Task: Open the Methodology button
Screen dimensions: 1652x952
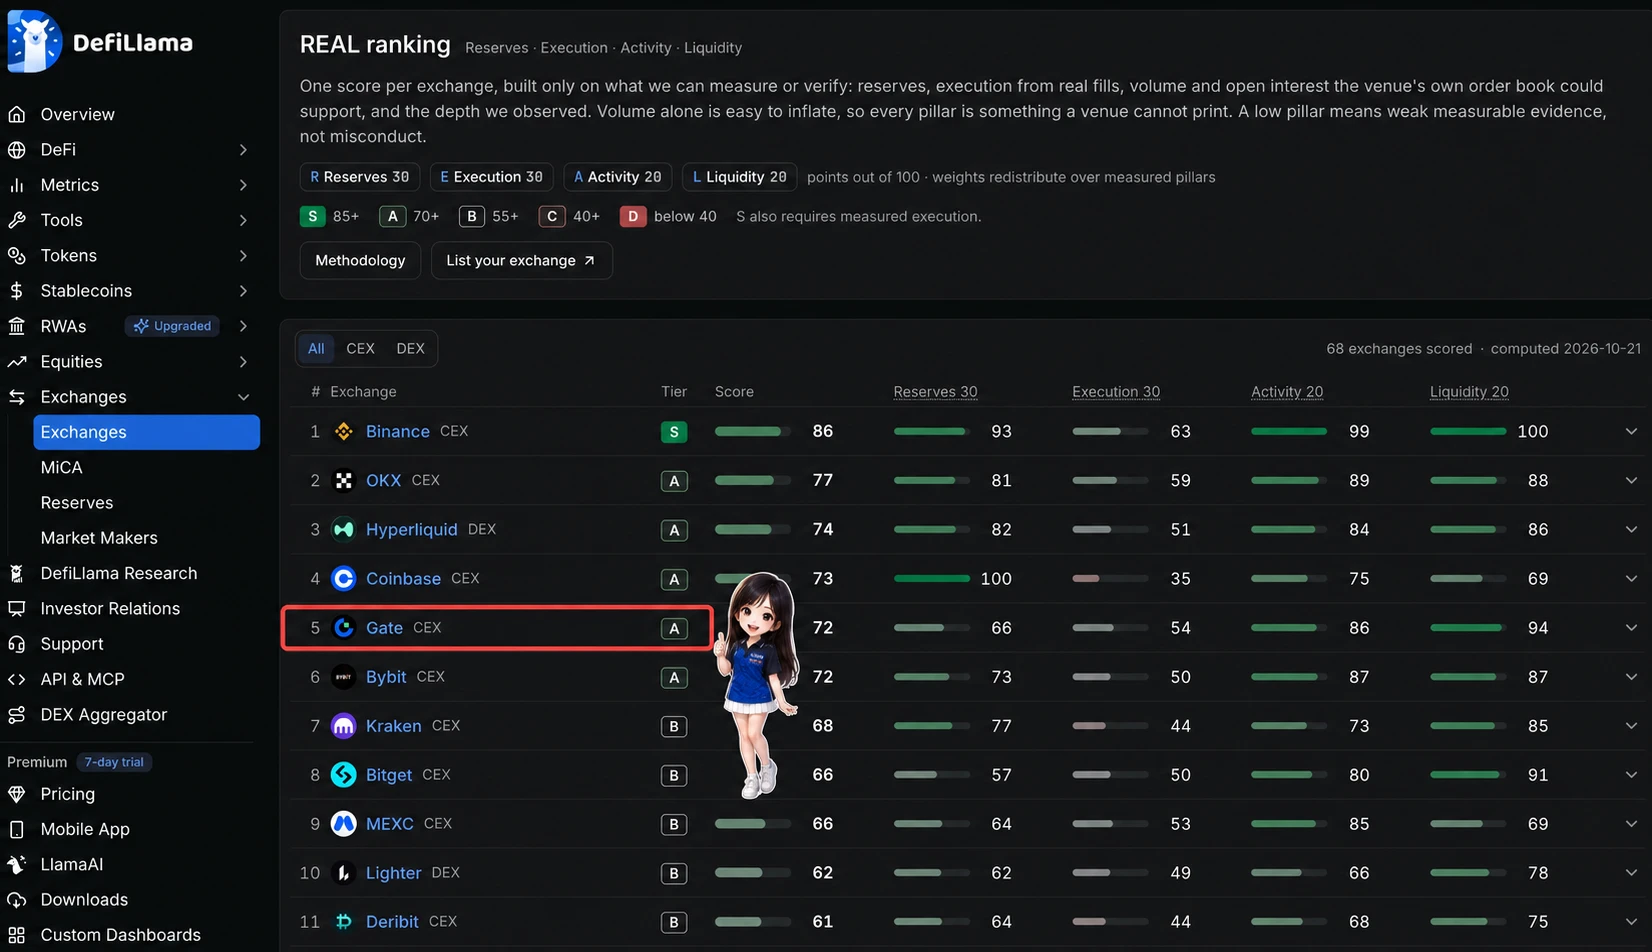Action: [360, 260]
